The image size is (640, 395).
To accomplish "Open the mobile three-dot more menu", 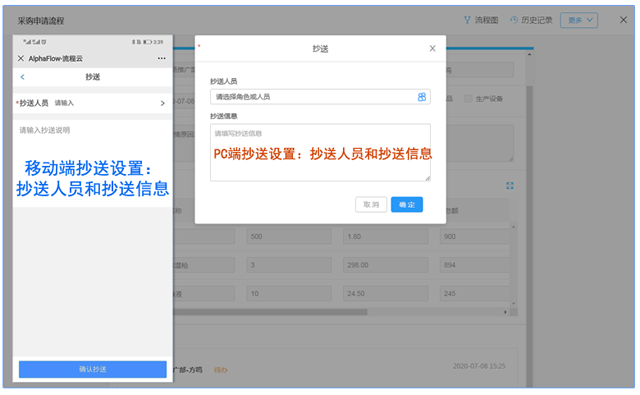I will click(x=162, y=58).
